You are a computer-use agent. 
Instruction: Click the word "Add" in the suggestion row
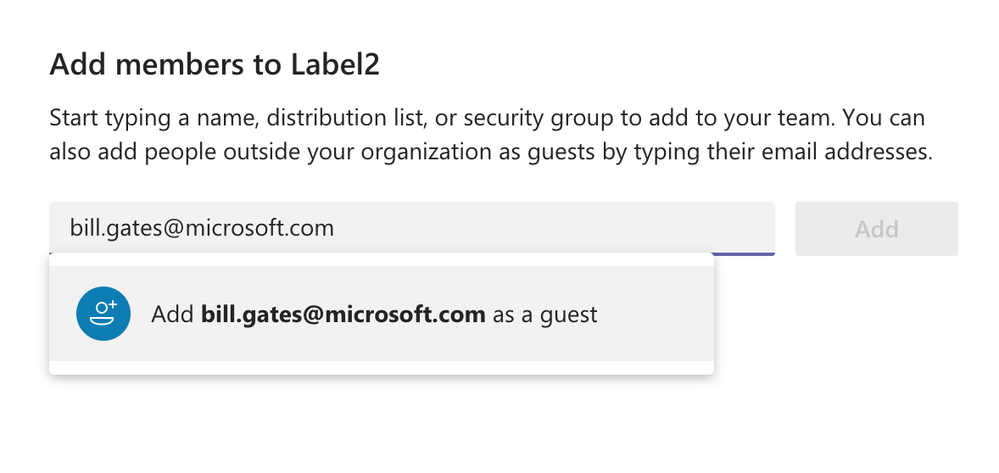[172, 315]
